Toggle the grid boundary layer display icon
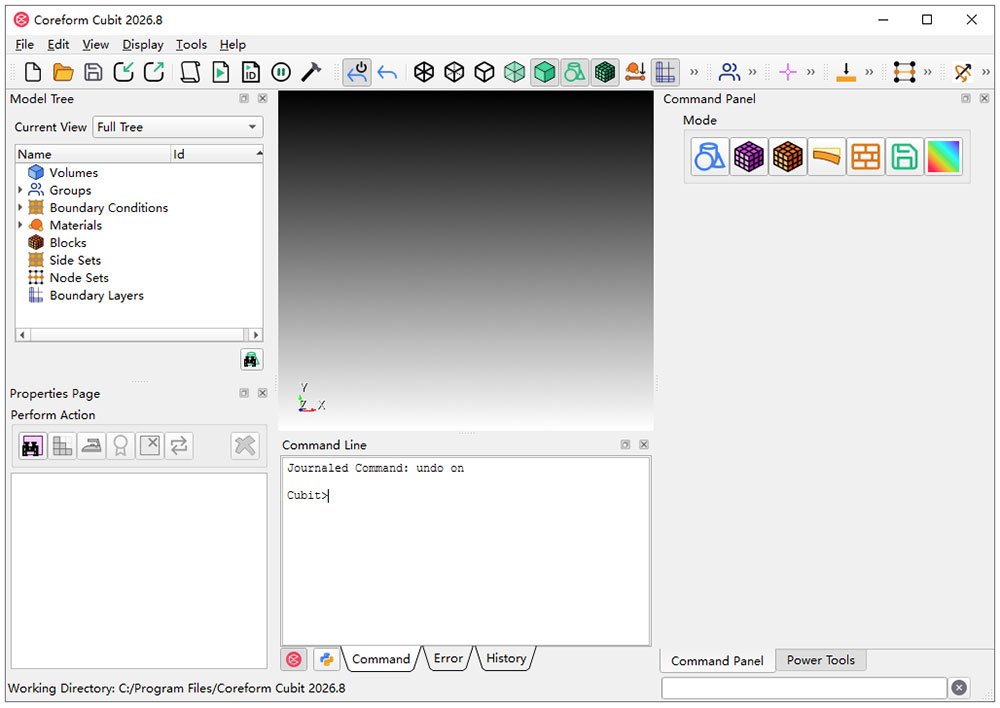Screen dimensions: 1000x708 665,72
